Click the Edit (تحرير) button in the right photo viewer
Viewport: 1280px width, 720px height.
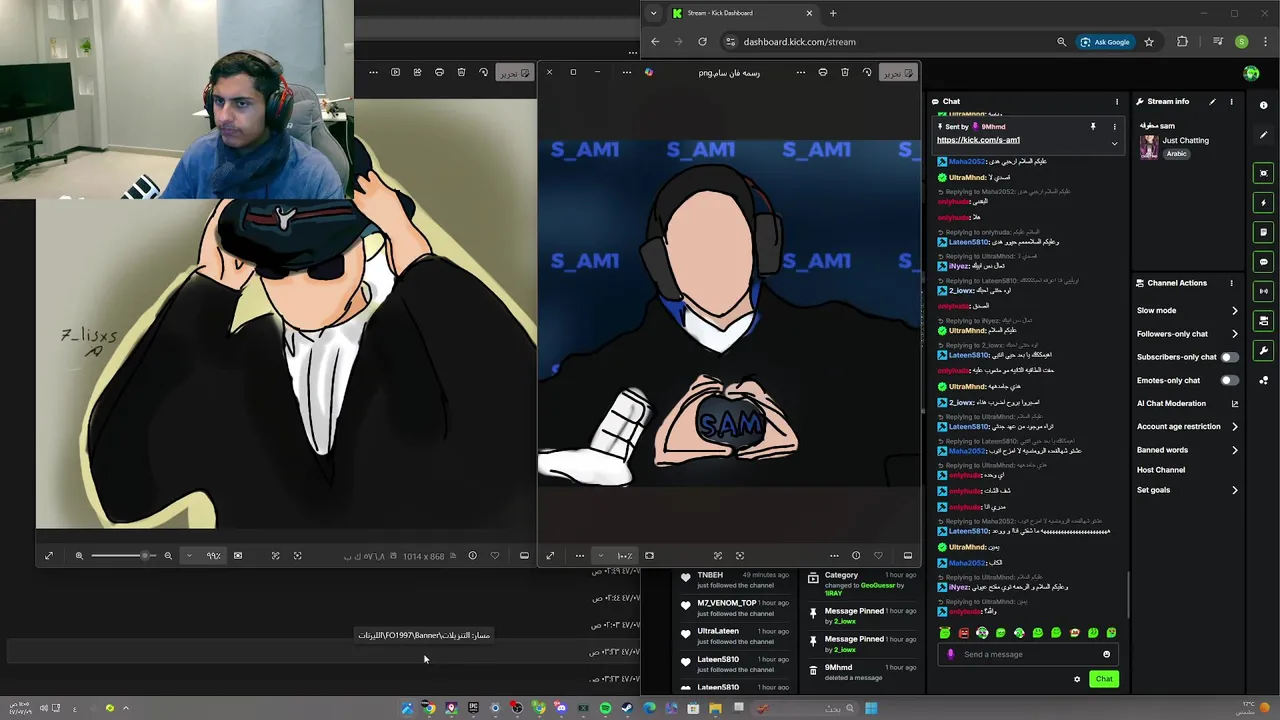tap(896, 72)
